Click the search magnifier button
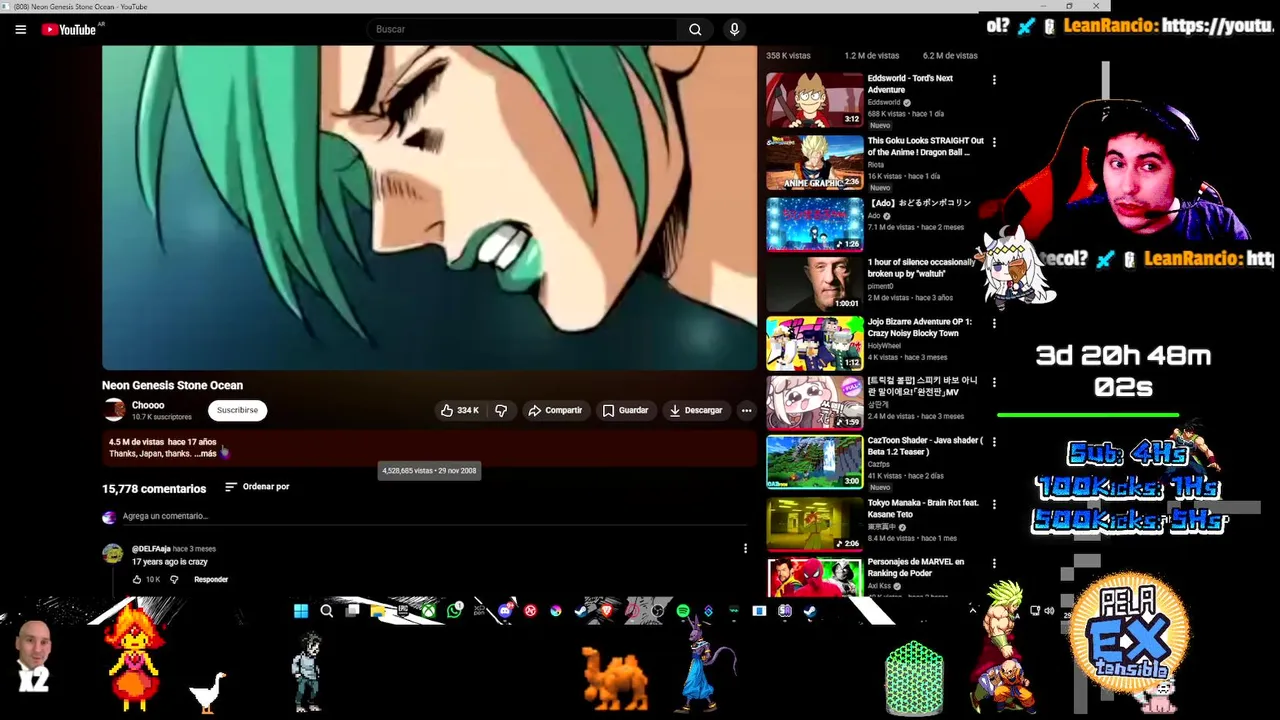 click(x=695, y=29)
